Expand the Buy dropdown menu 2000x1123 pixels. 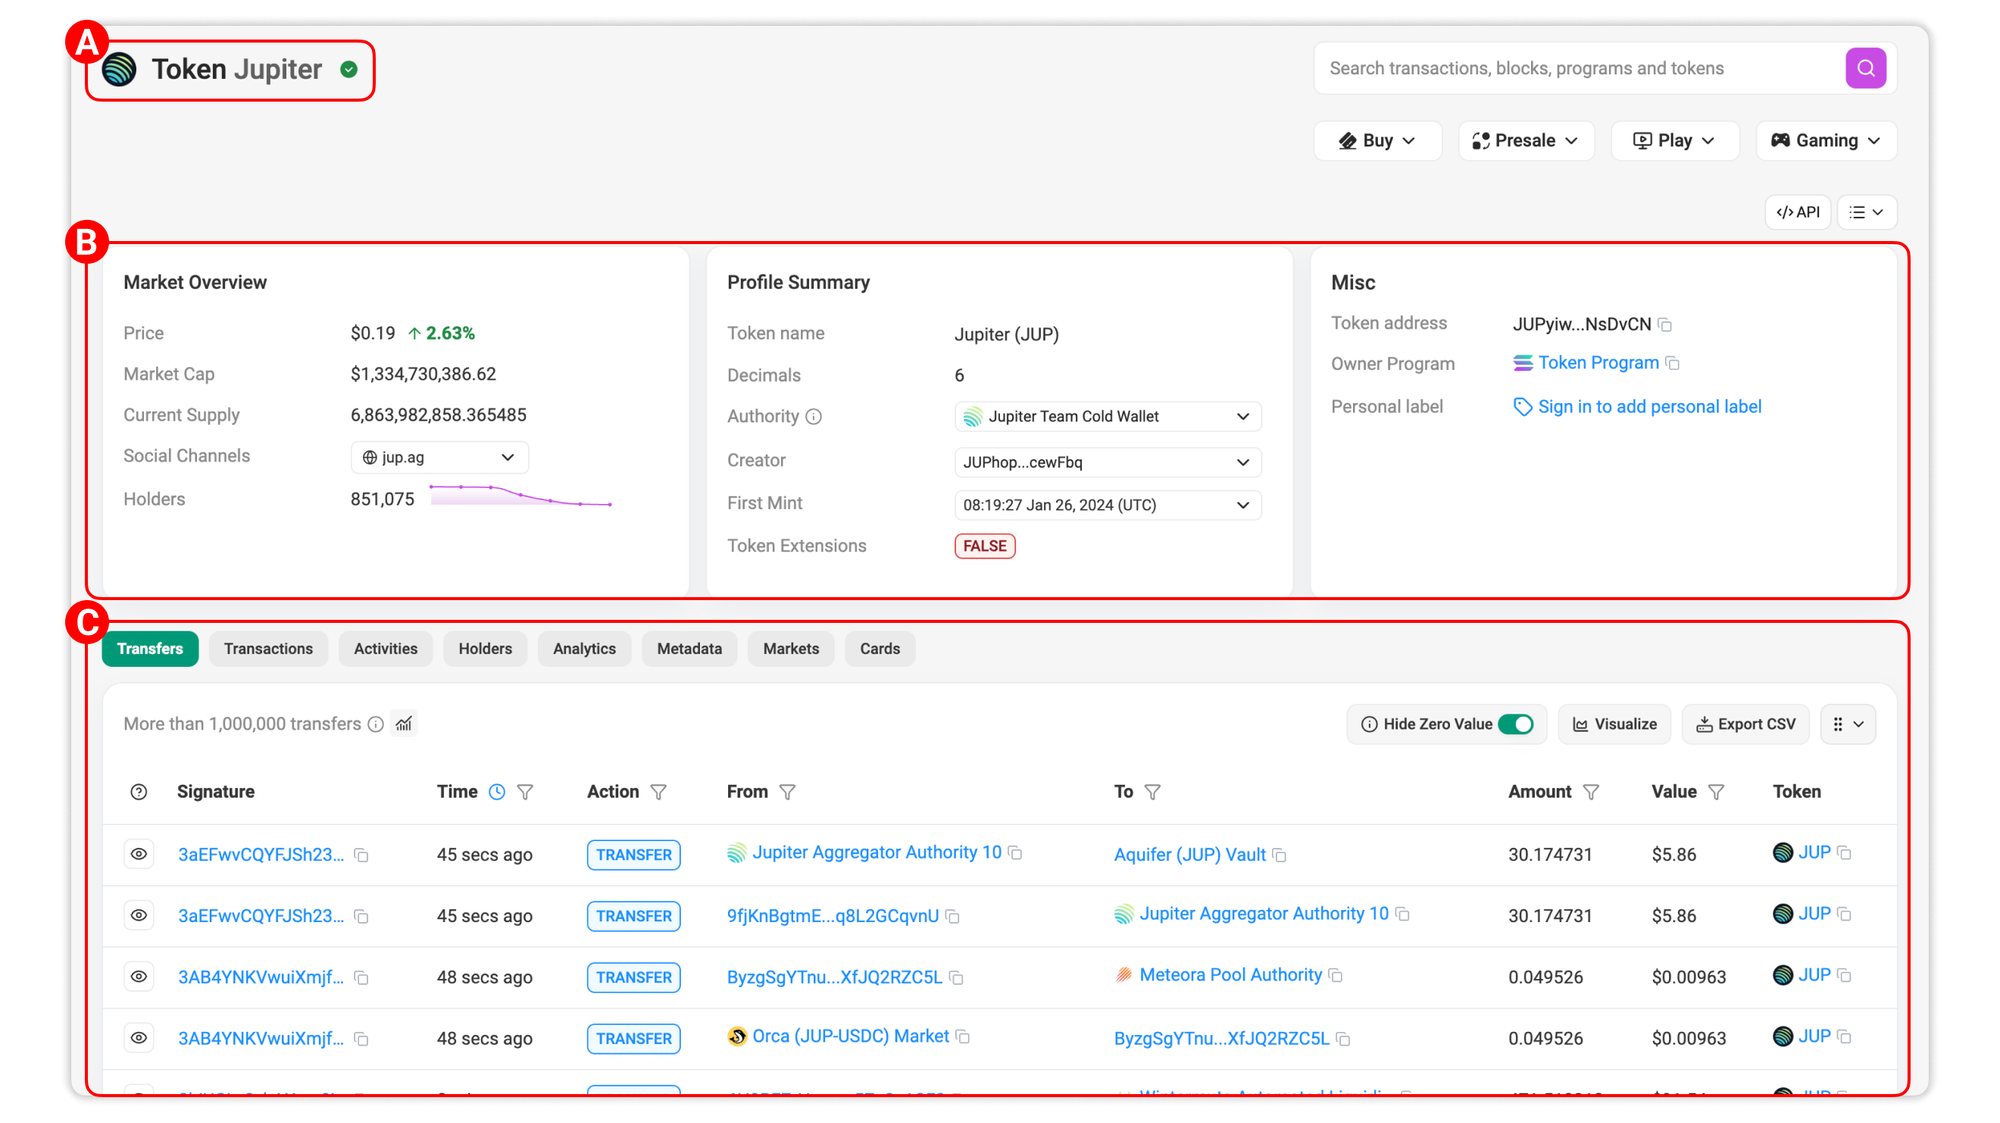pos(1377,141)
